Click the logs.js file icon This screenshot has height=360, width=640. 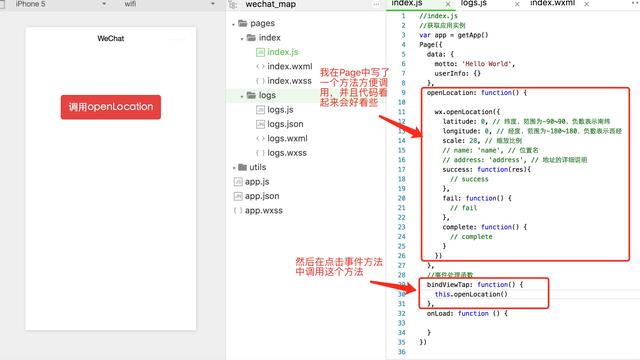[260, 110]
